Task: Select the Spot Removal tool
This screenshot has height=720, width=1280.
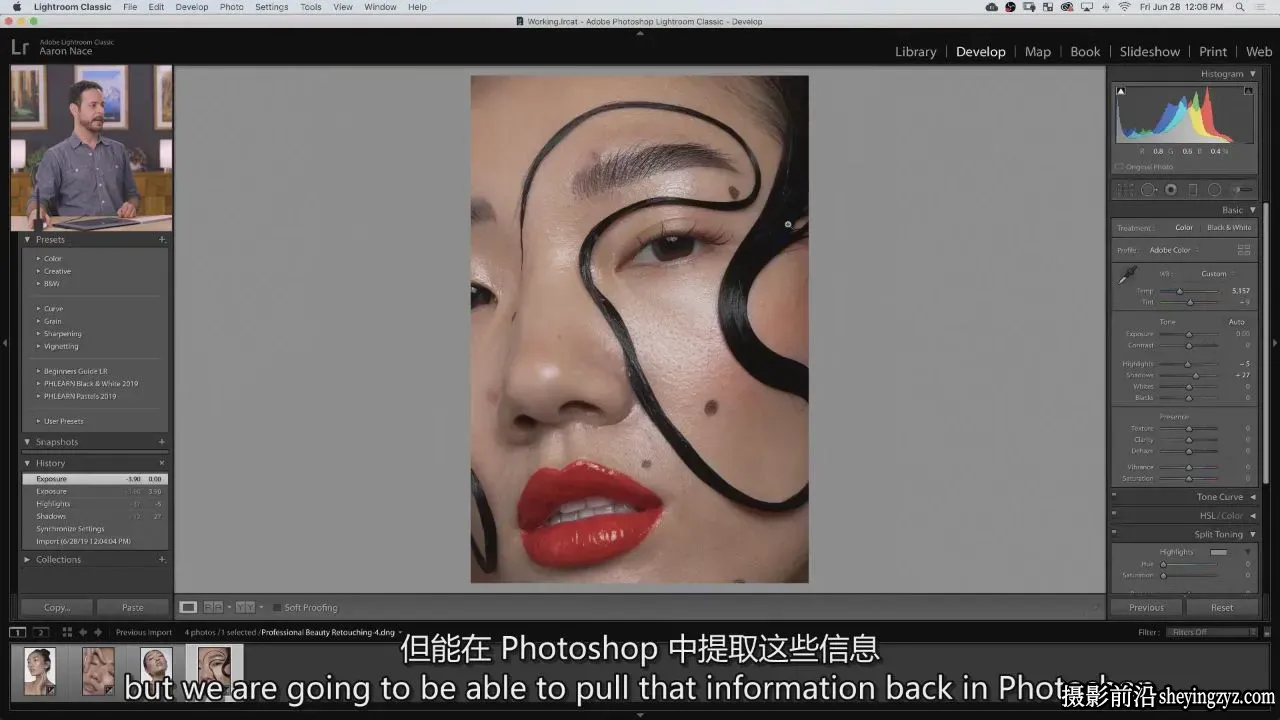Action: coord(1149,190)
